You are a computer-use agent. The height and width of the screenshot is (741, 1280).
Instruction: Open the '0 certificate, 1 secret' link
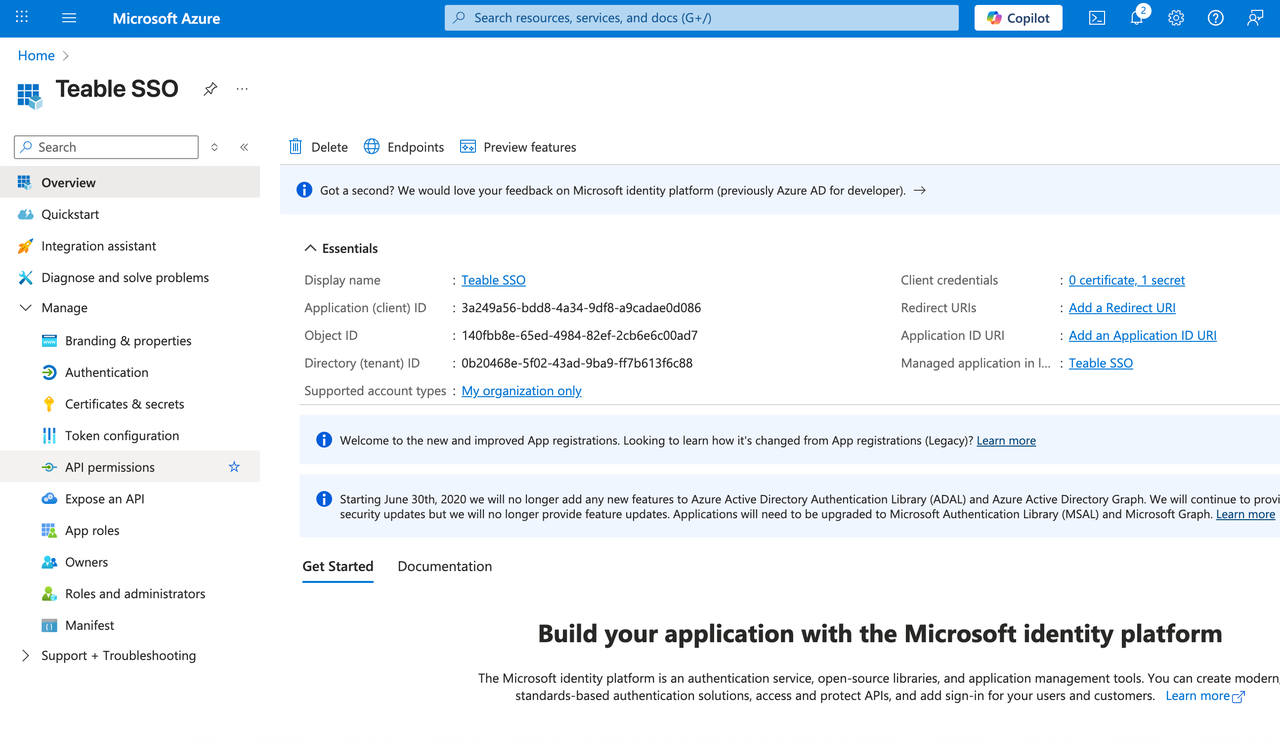pyautogui.click(x=1127, y=280)
